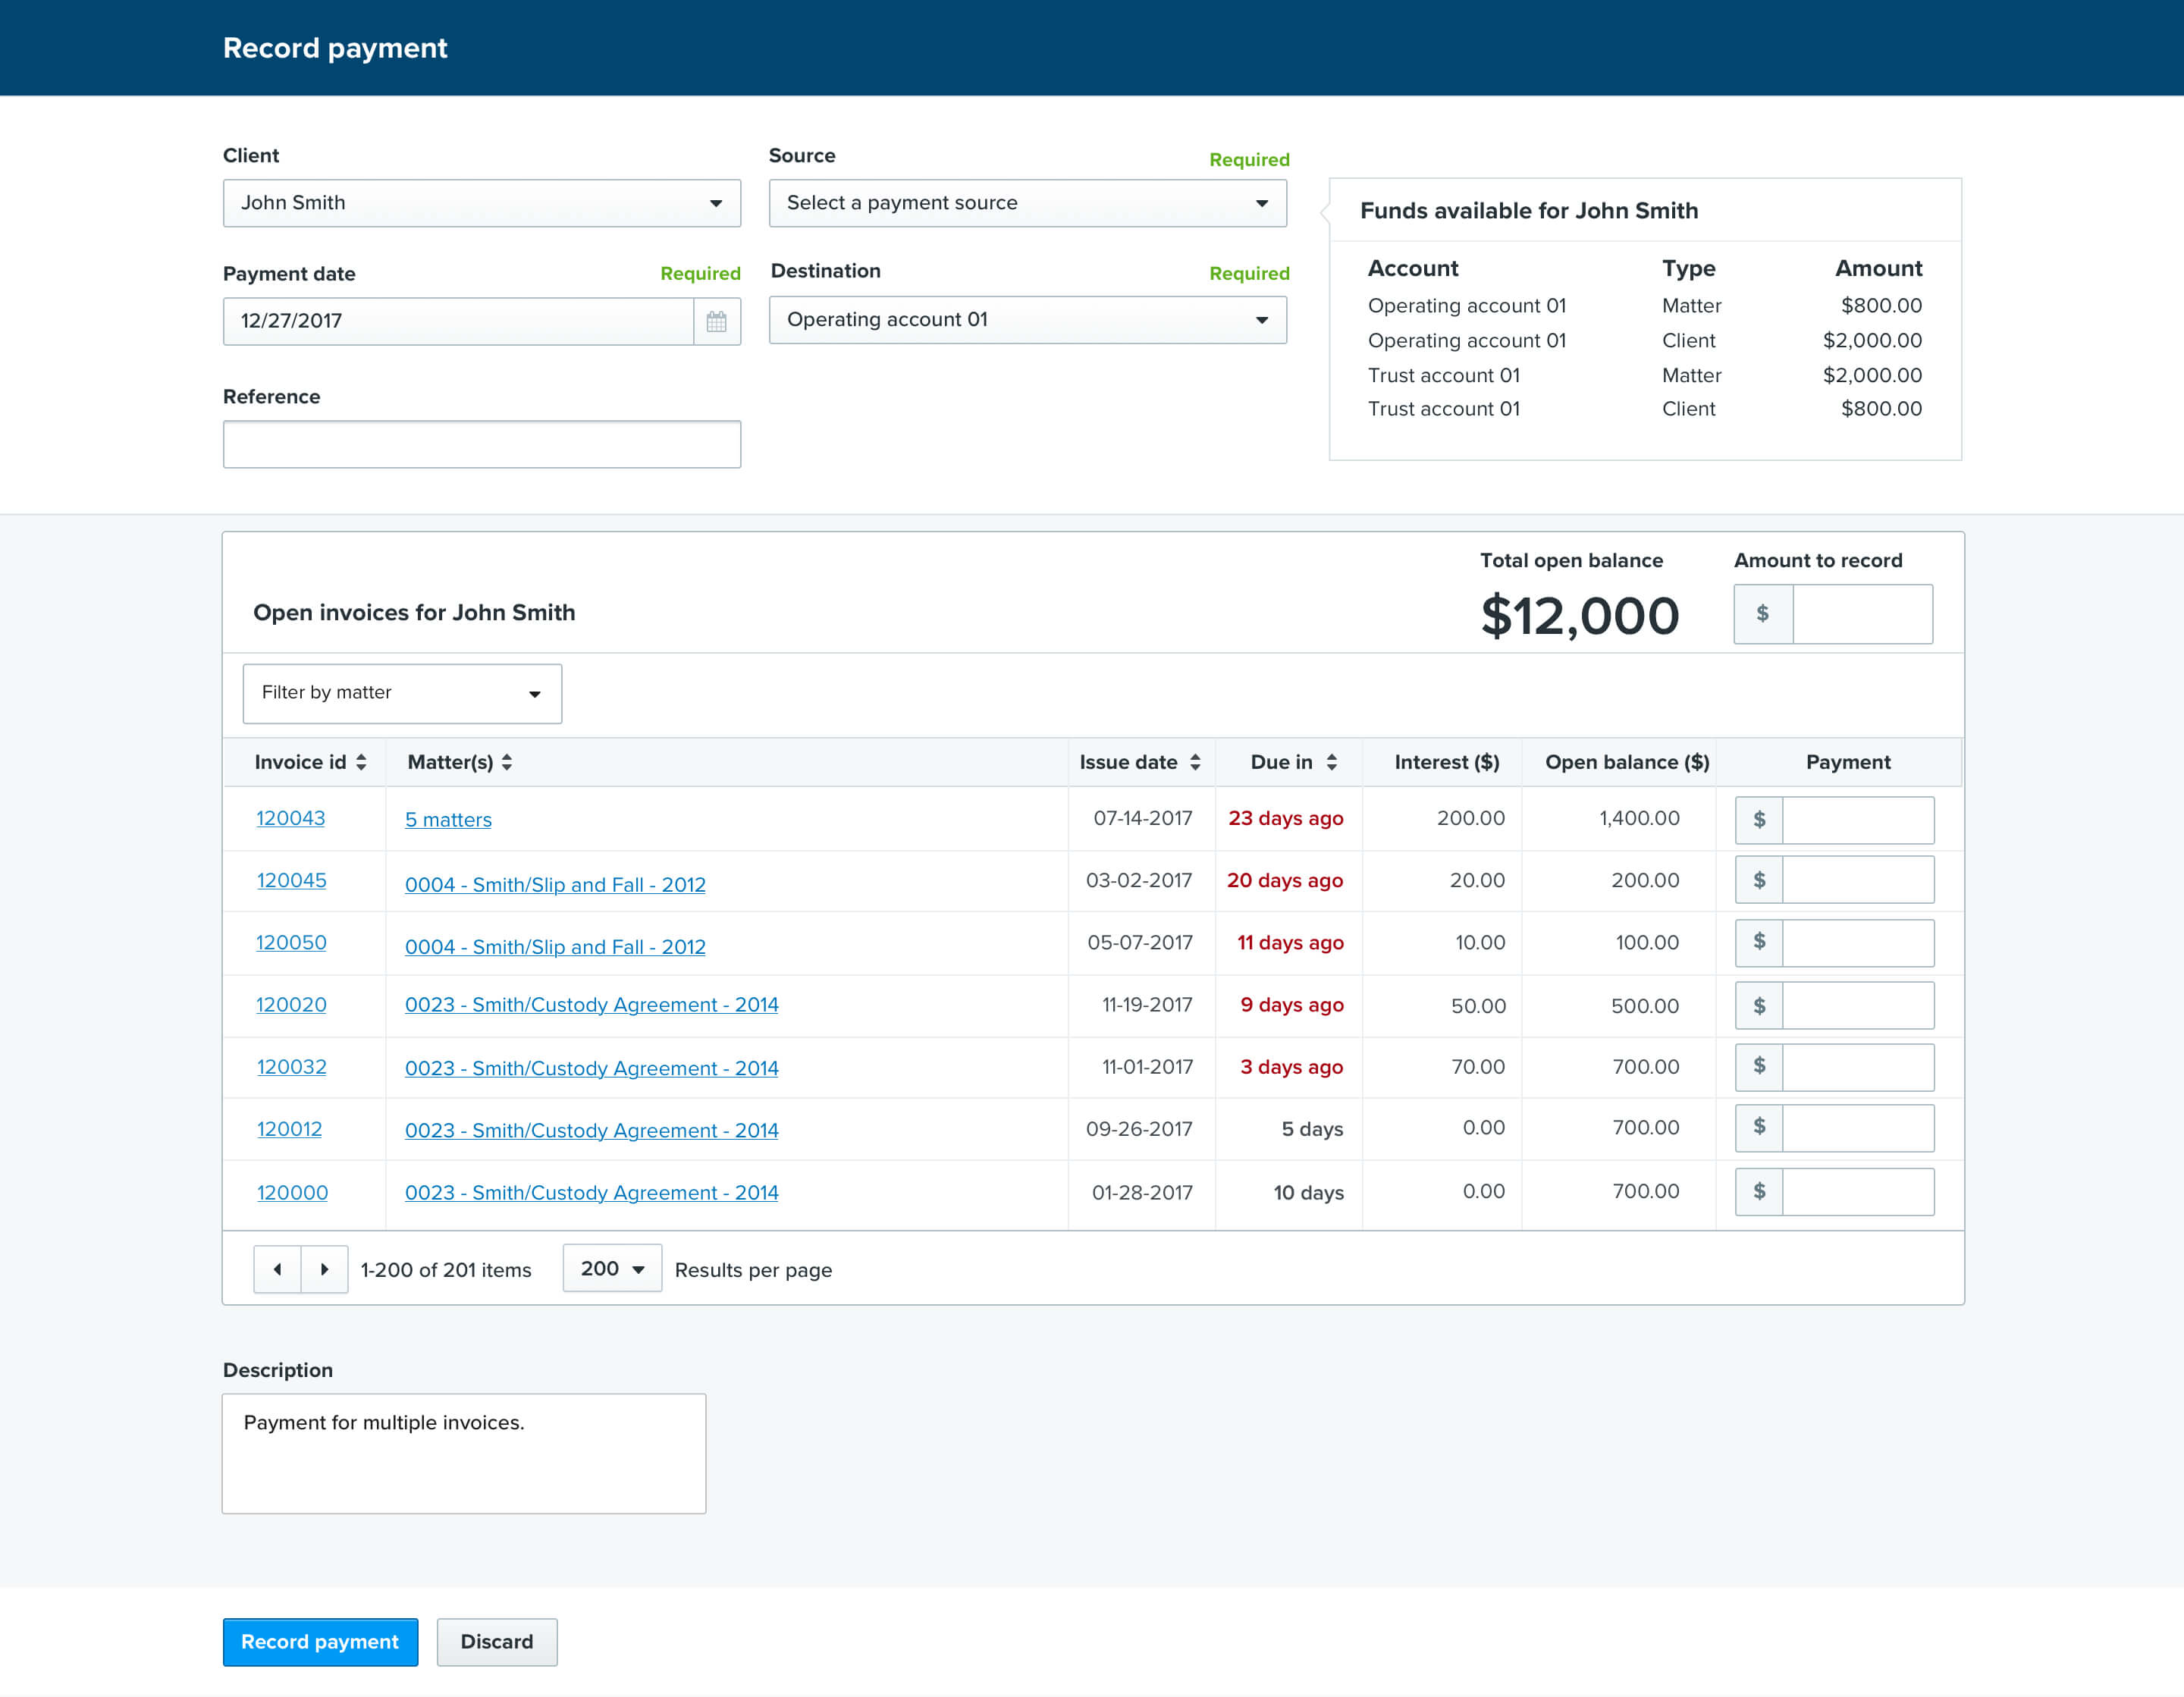Sort invoices by Due in column
This screenshot has width=2184, height=1697.
(1331, 762)
